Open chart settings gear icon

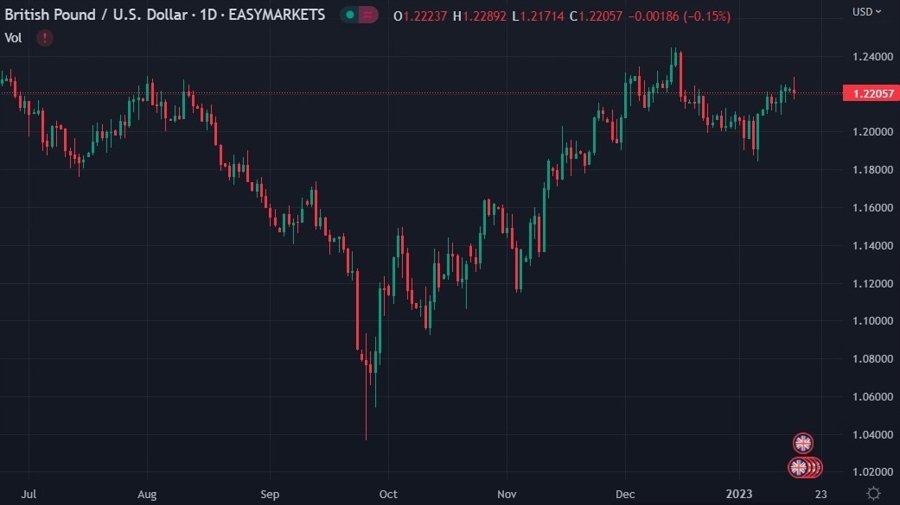click(x=873, y=493)
